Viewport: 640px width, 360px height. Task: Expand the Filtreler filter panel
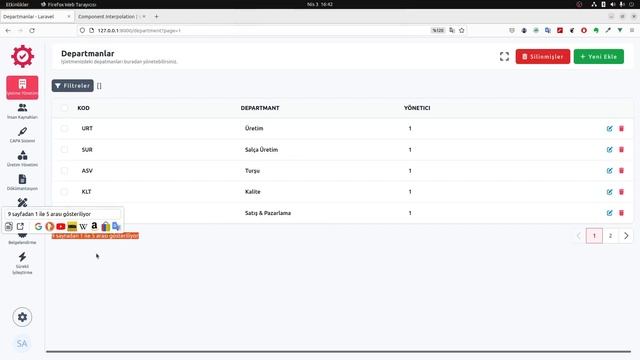73,86
